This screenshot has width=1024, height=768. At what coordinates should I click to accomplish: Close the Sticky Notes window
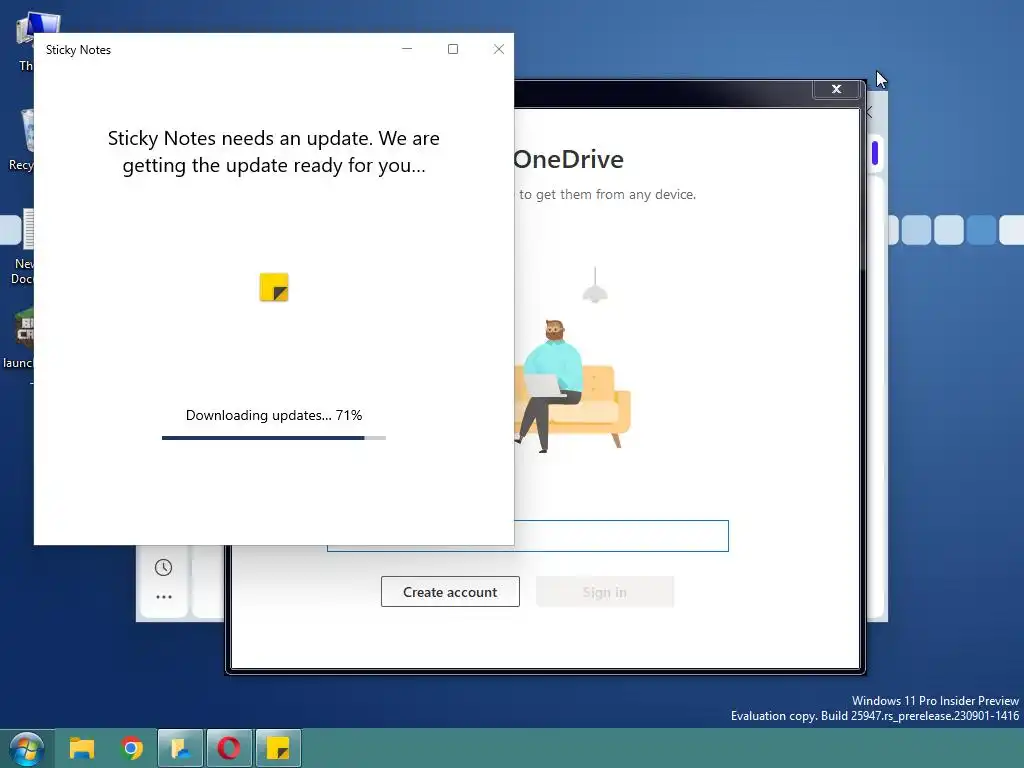pyautogui.click(x=499, y=49)
